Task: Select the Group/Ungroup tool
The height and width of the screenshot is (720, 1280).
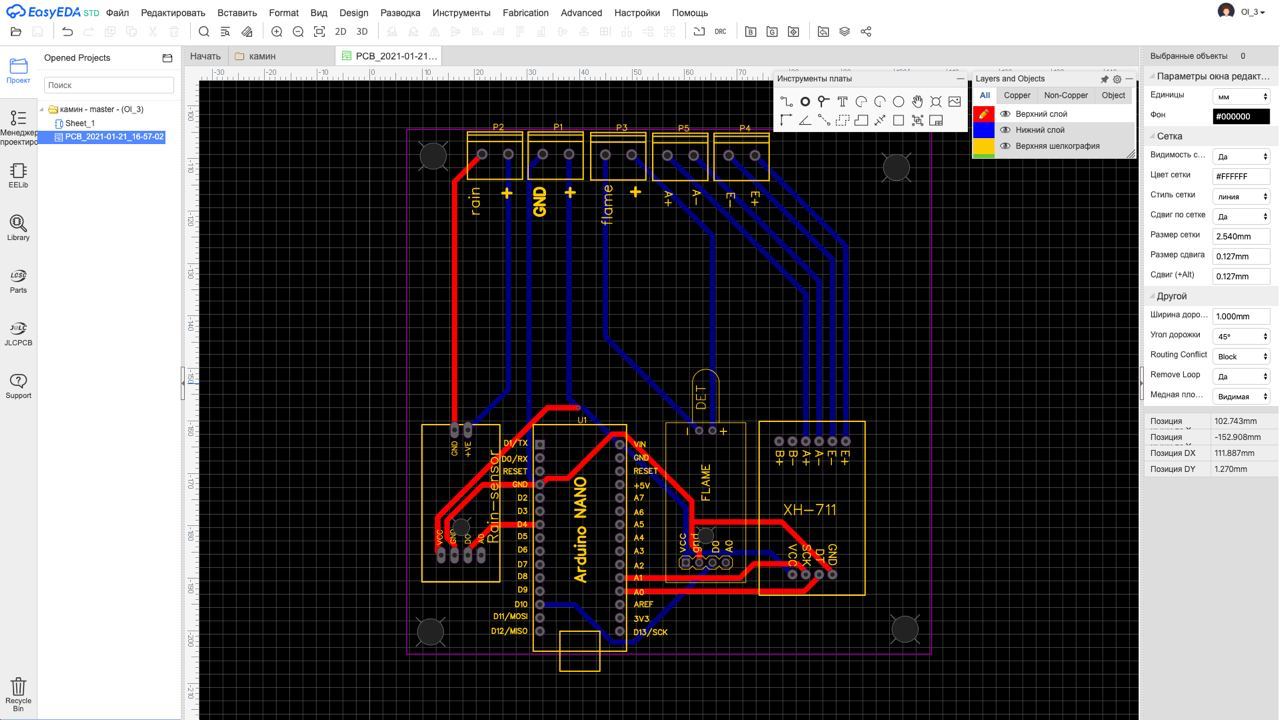Action: point(917,120)
